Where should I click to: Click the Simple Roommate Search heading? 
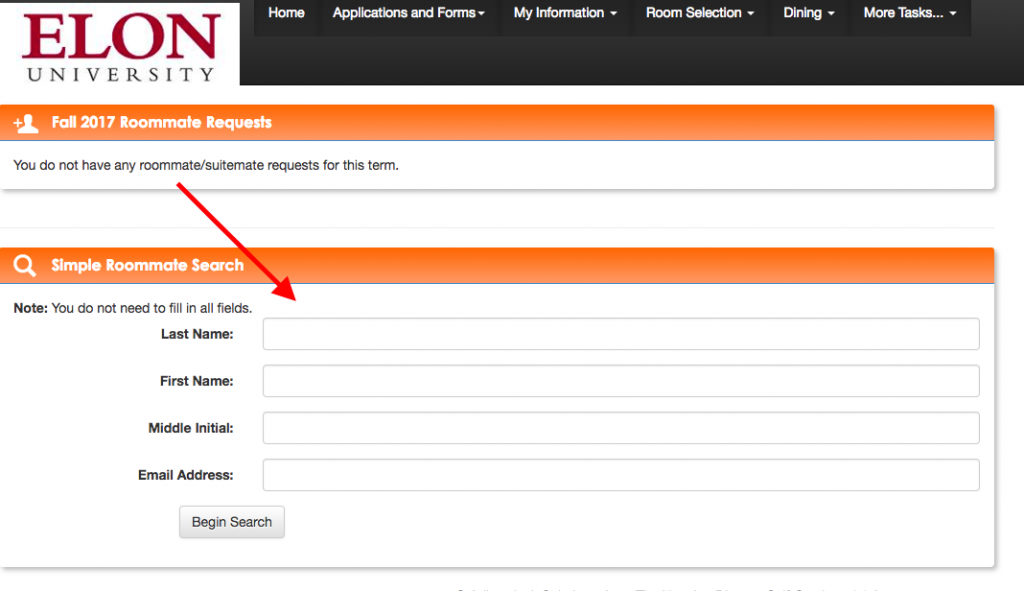[147, 266]
